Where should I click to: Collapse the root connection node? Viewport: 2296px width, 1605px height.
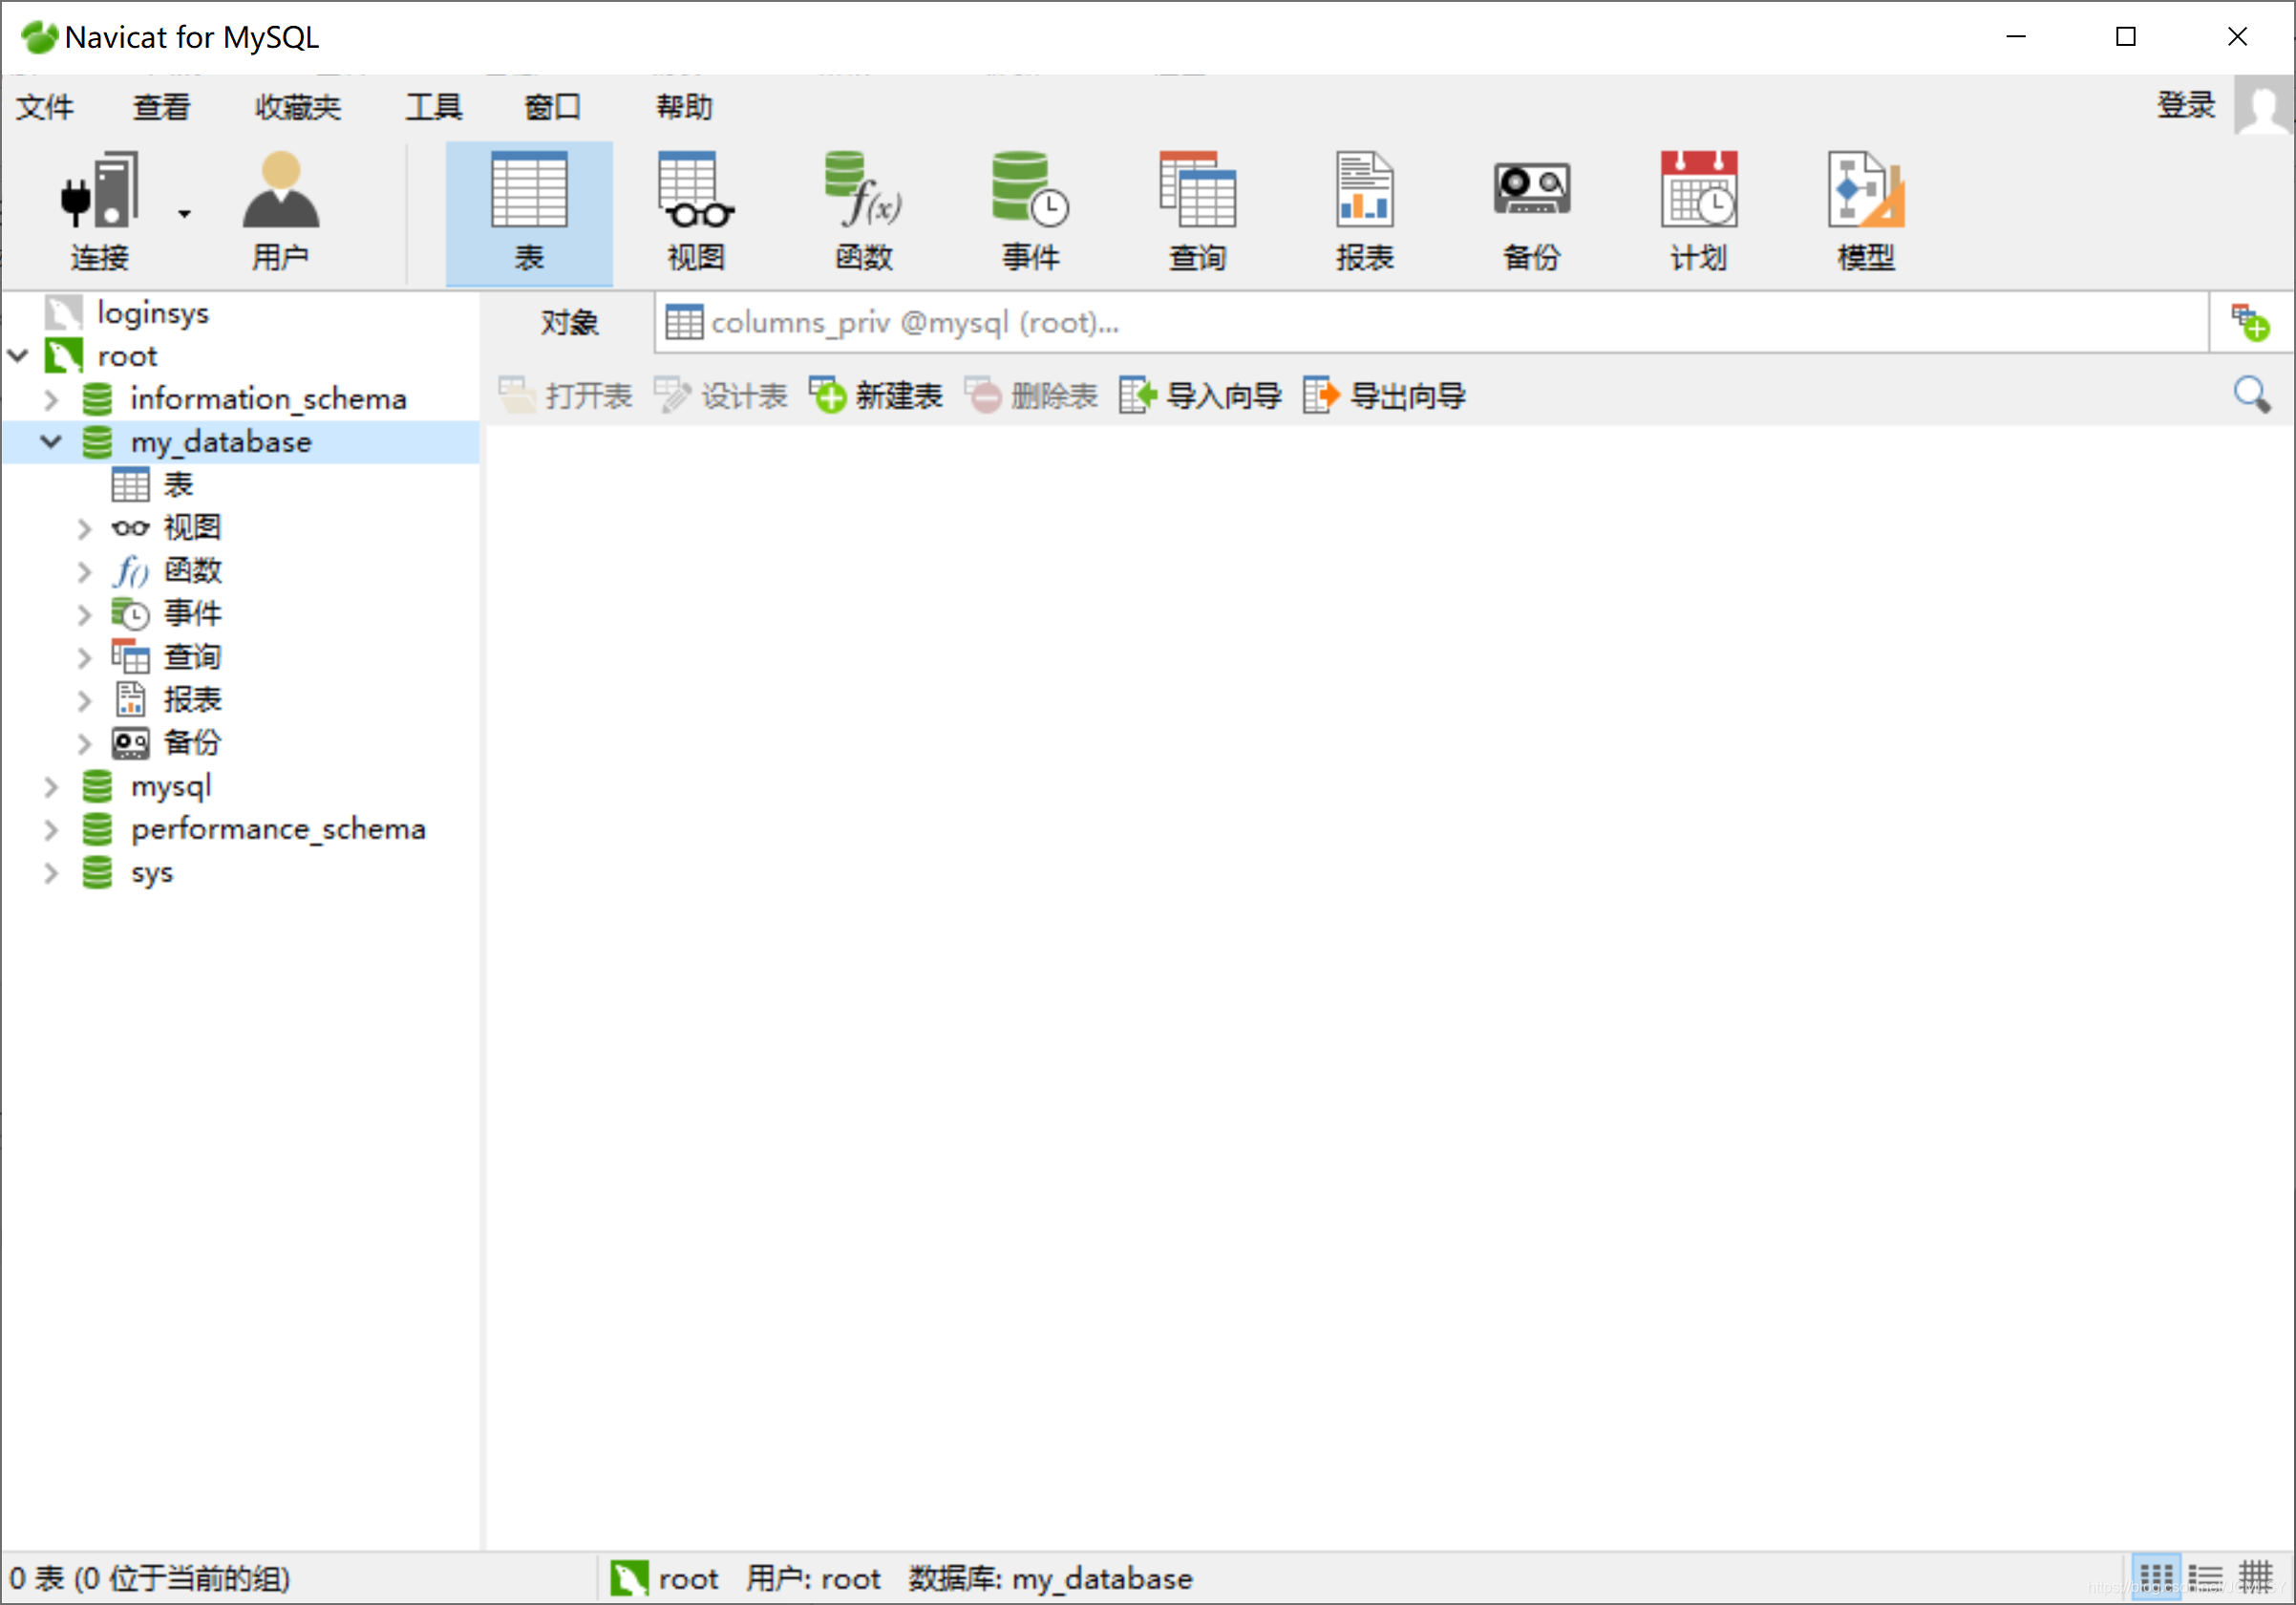point(18,355)
